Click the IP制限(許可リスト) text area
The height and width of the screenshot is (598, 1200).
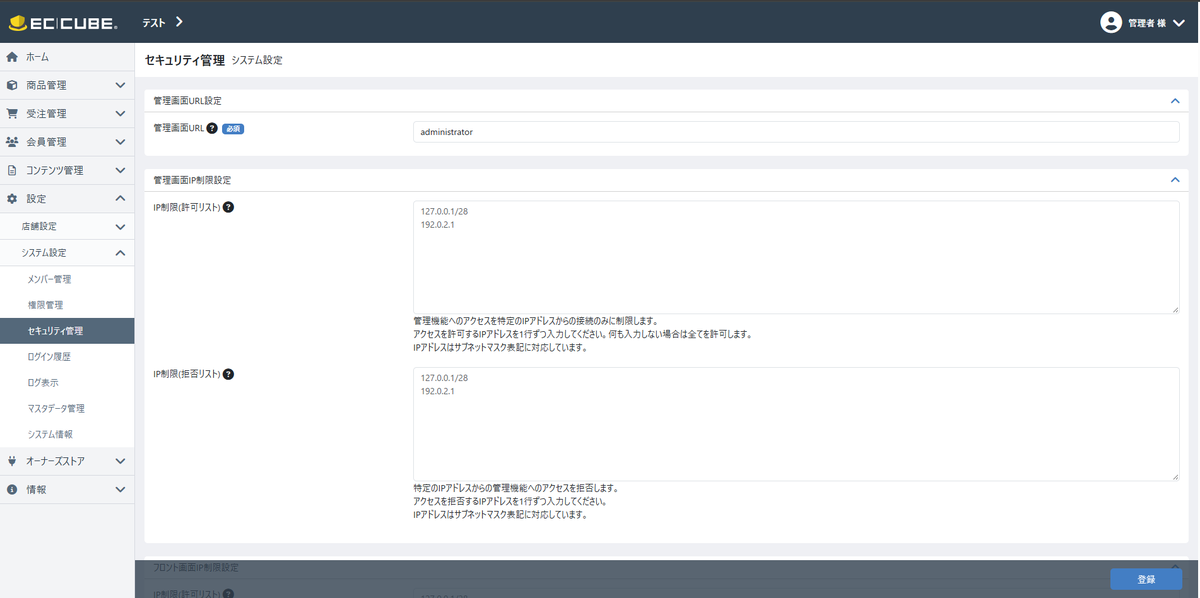(x=796, y=257)
